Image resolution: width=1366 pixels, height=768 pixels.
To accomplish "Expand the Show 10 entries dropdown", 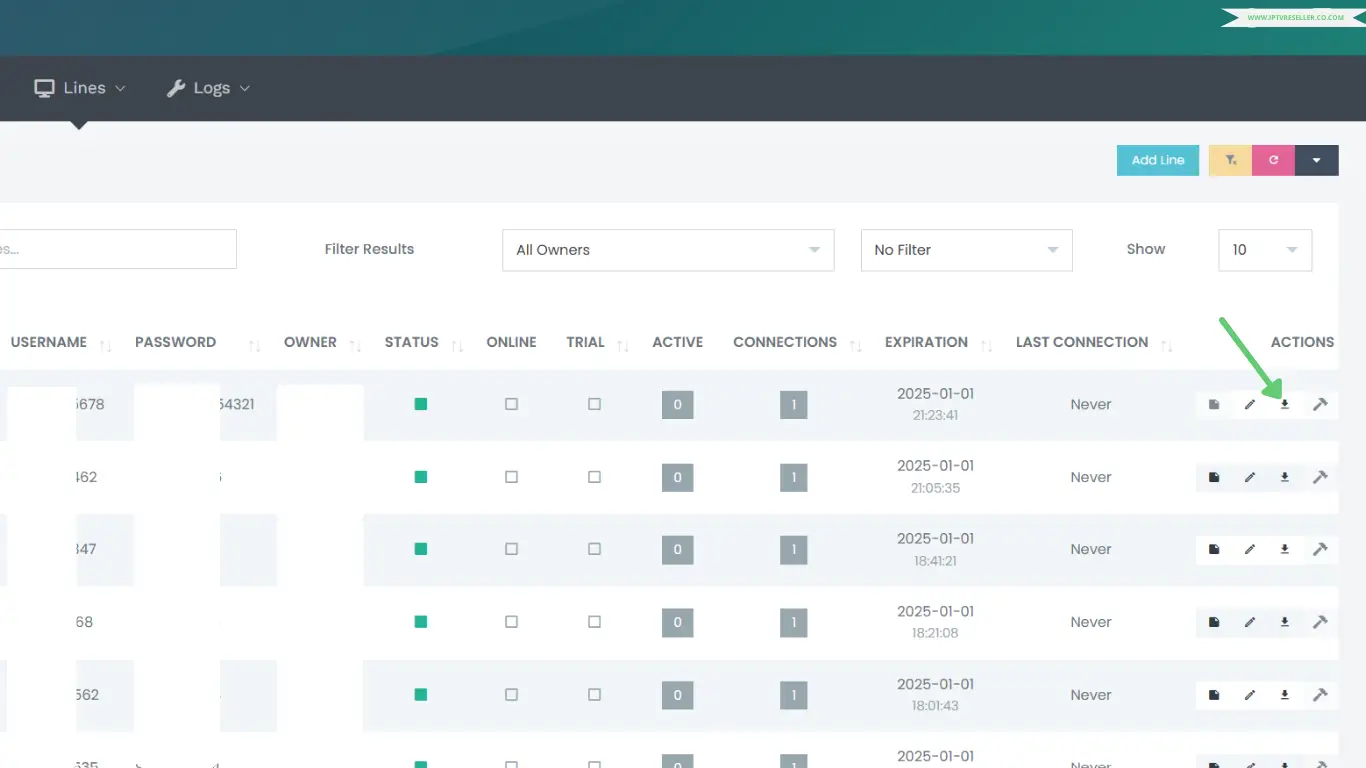I will 1264,250.
